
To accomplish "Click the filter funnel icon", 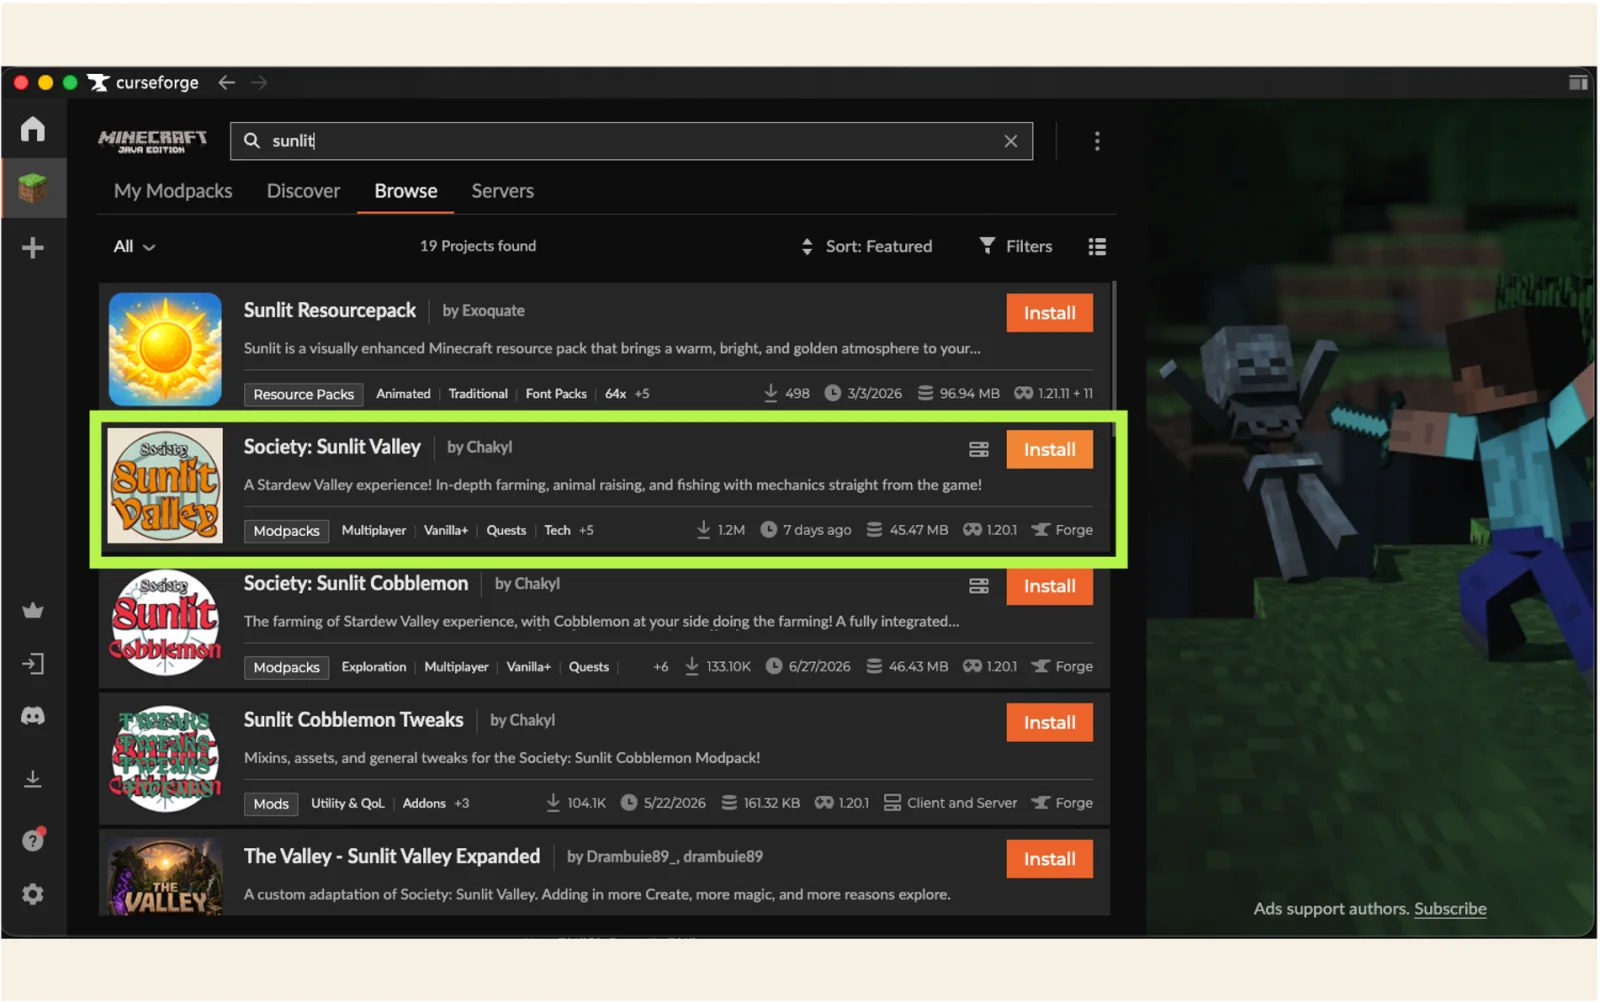I will (x=987, y=245).
